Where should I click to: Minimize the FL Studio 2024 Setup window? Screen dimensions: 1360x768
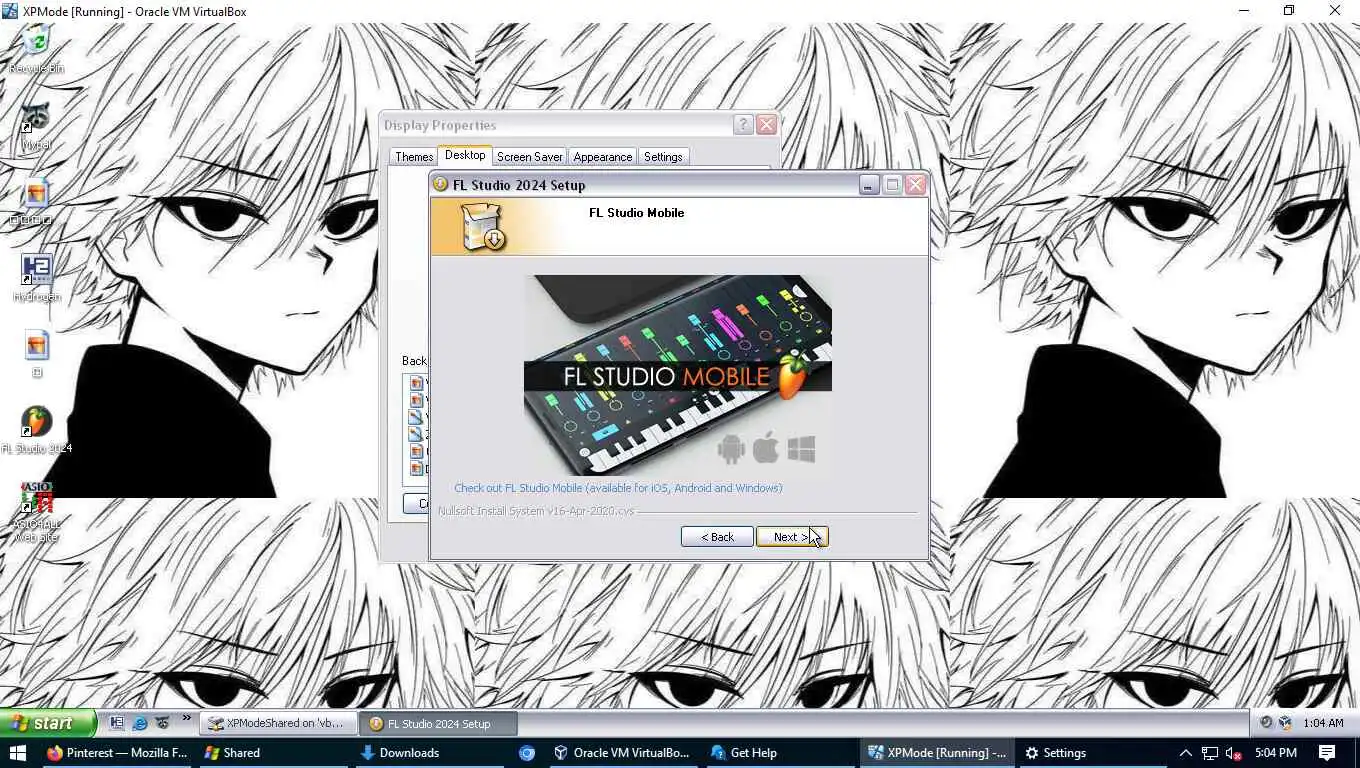(869, 185)
